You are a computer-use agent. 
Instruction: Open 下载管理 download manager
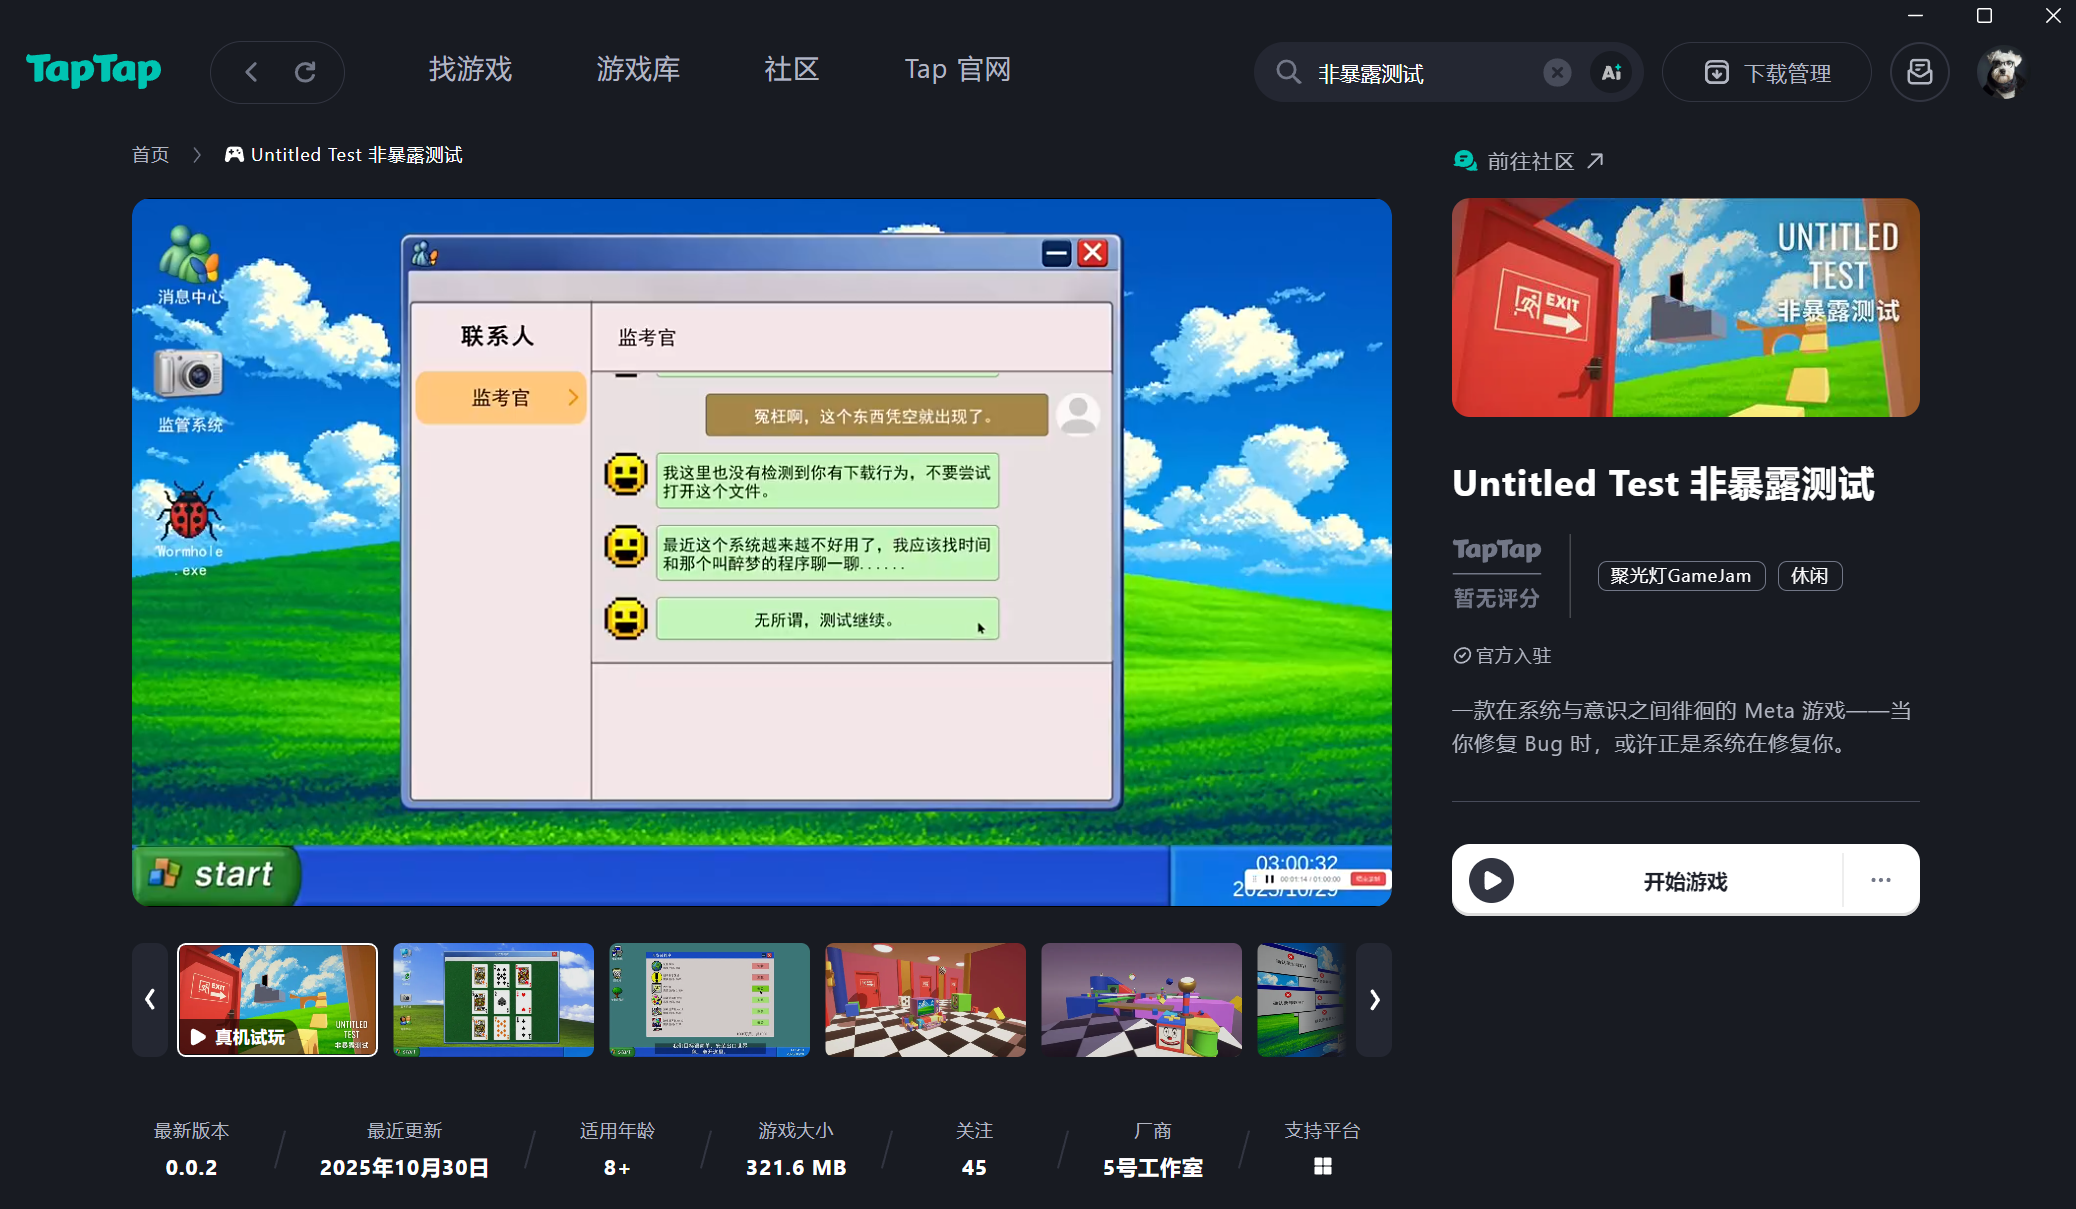pyautogui.click(x=1767, y=72)
